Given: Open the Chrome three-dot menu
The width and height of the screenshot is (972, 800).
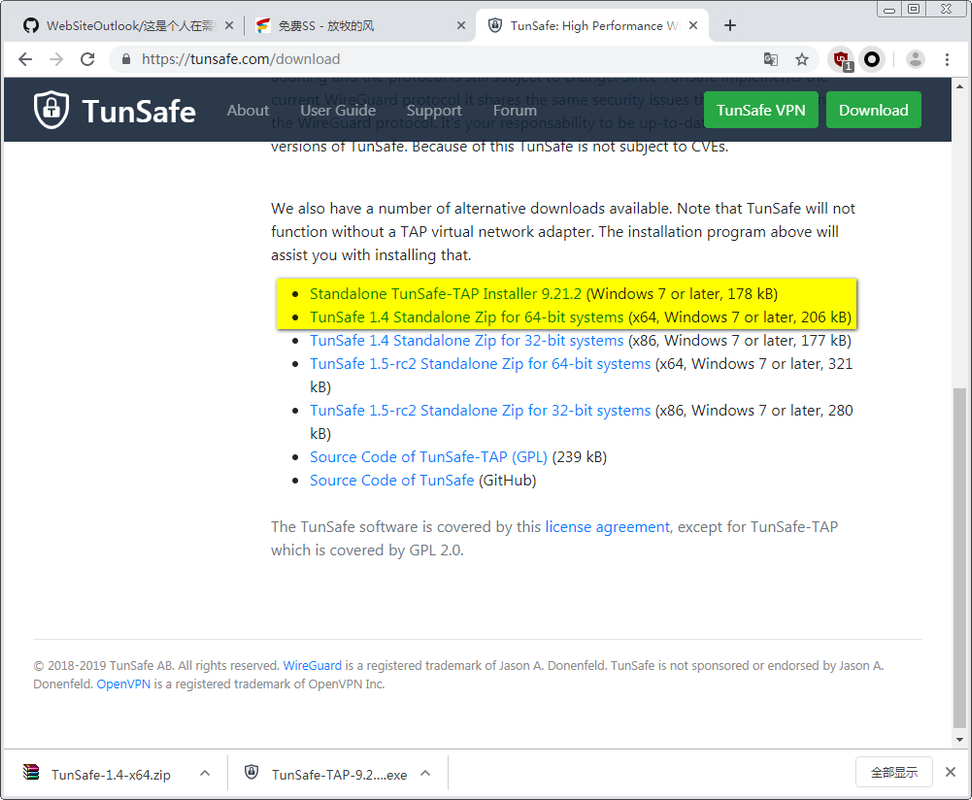Looking at the screenshot, I should [947, 59].
